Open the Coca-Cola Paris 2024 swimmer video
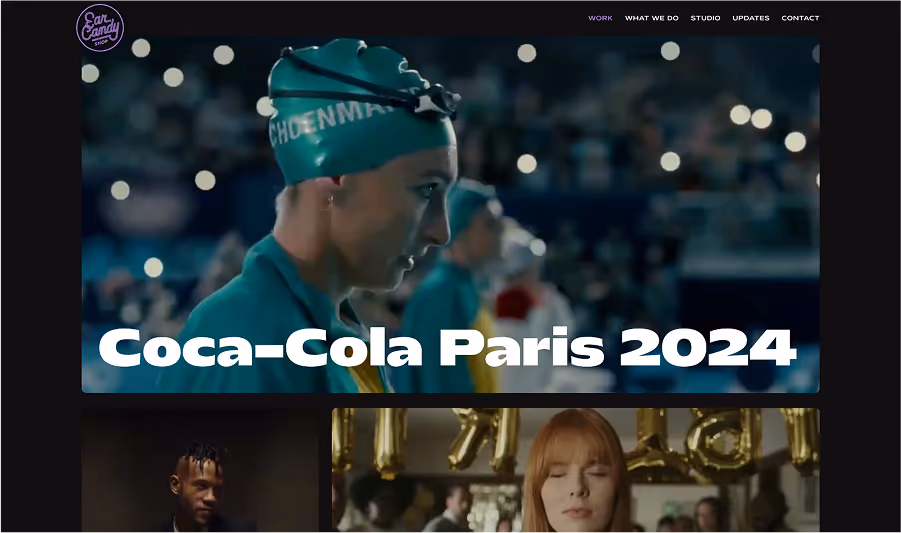This screenshot has width=901, height=533. tap(450, 215)
